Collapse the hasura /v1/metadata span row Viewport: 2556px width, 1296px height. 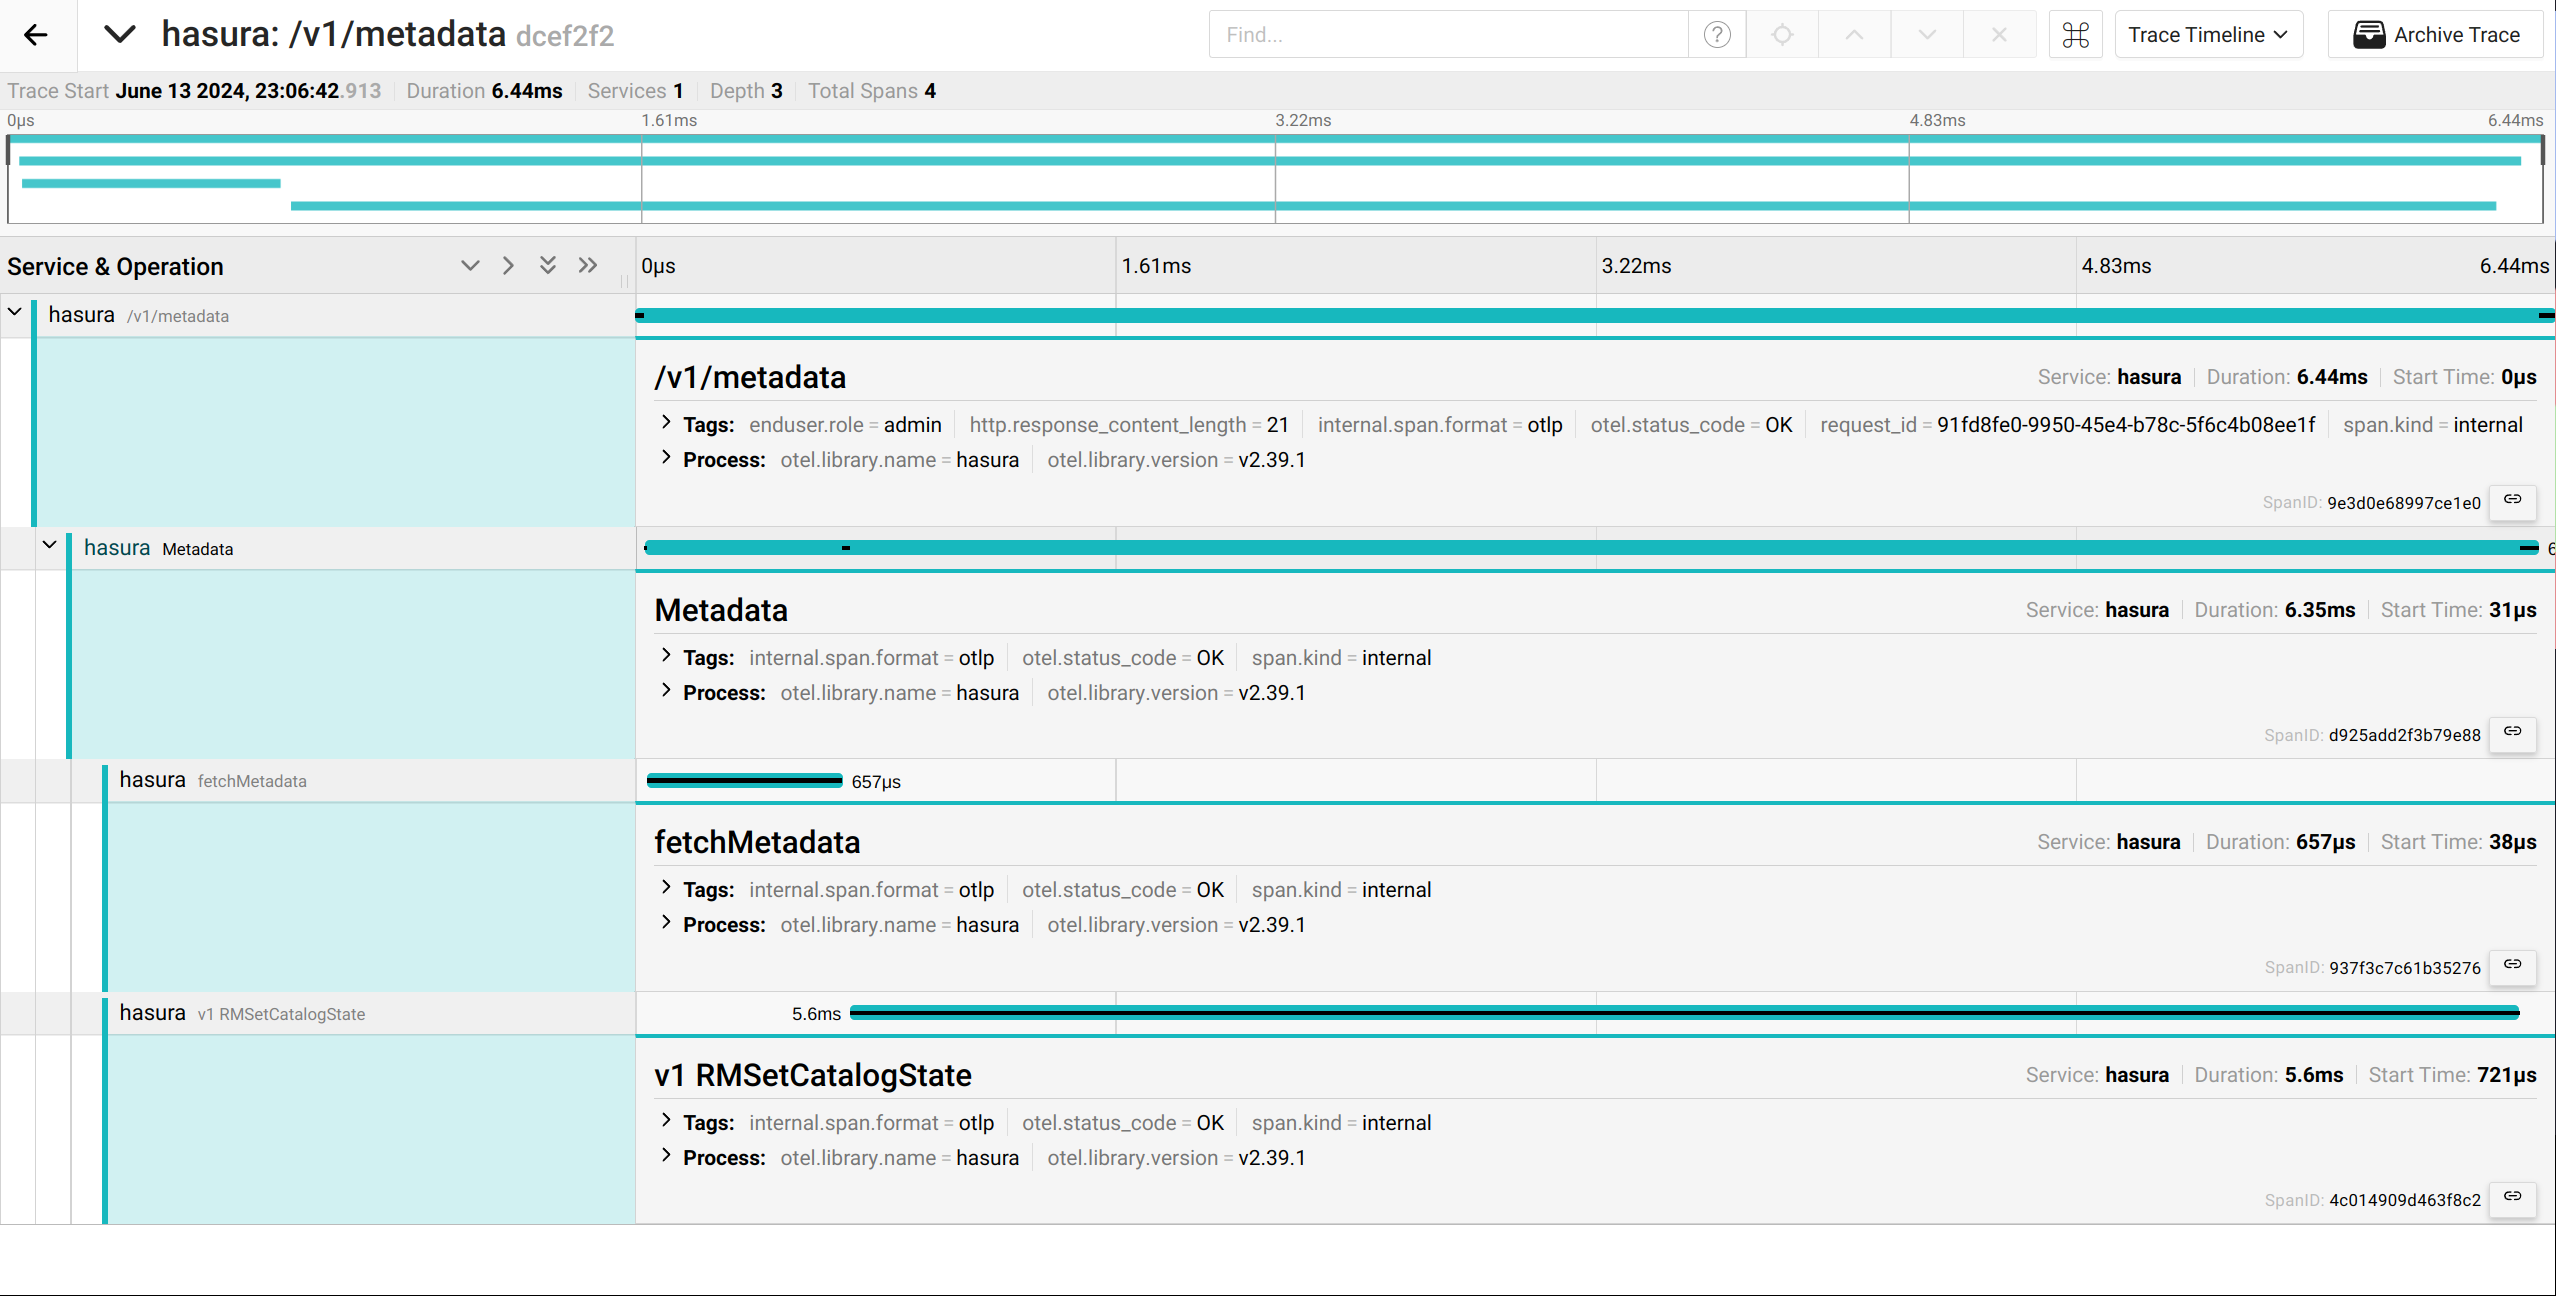[x=15, y=312]
